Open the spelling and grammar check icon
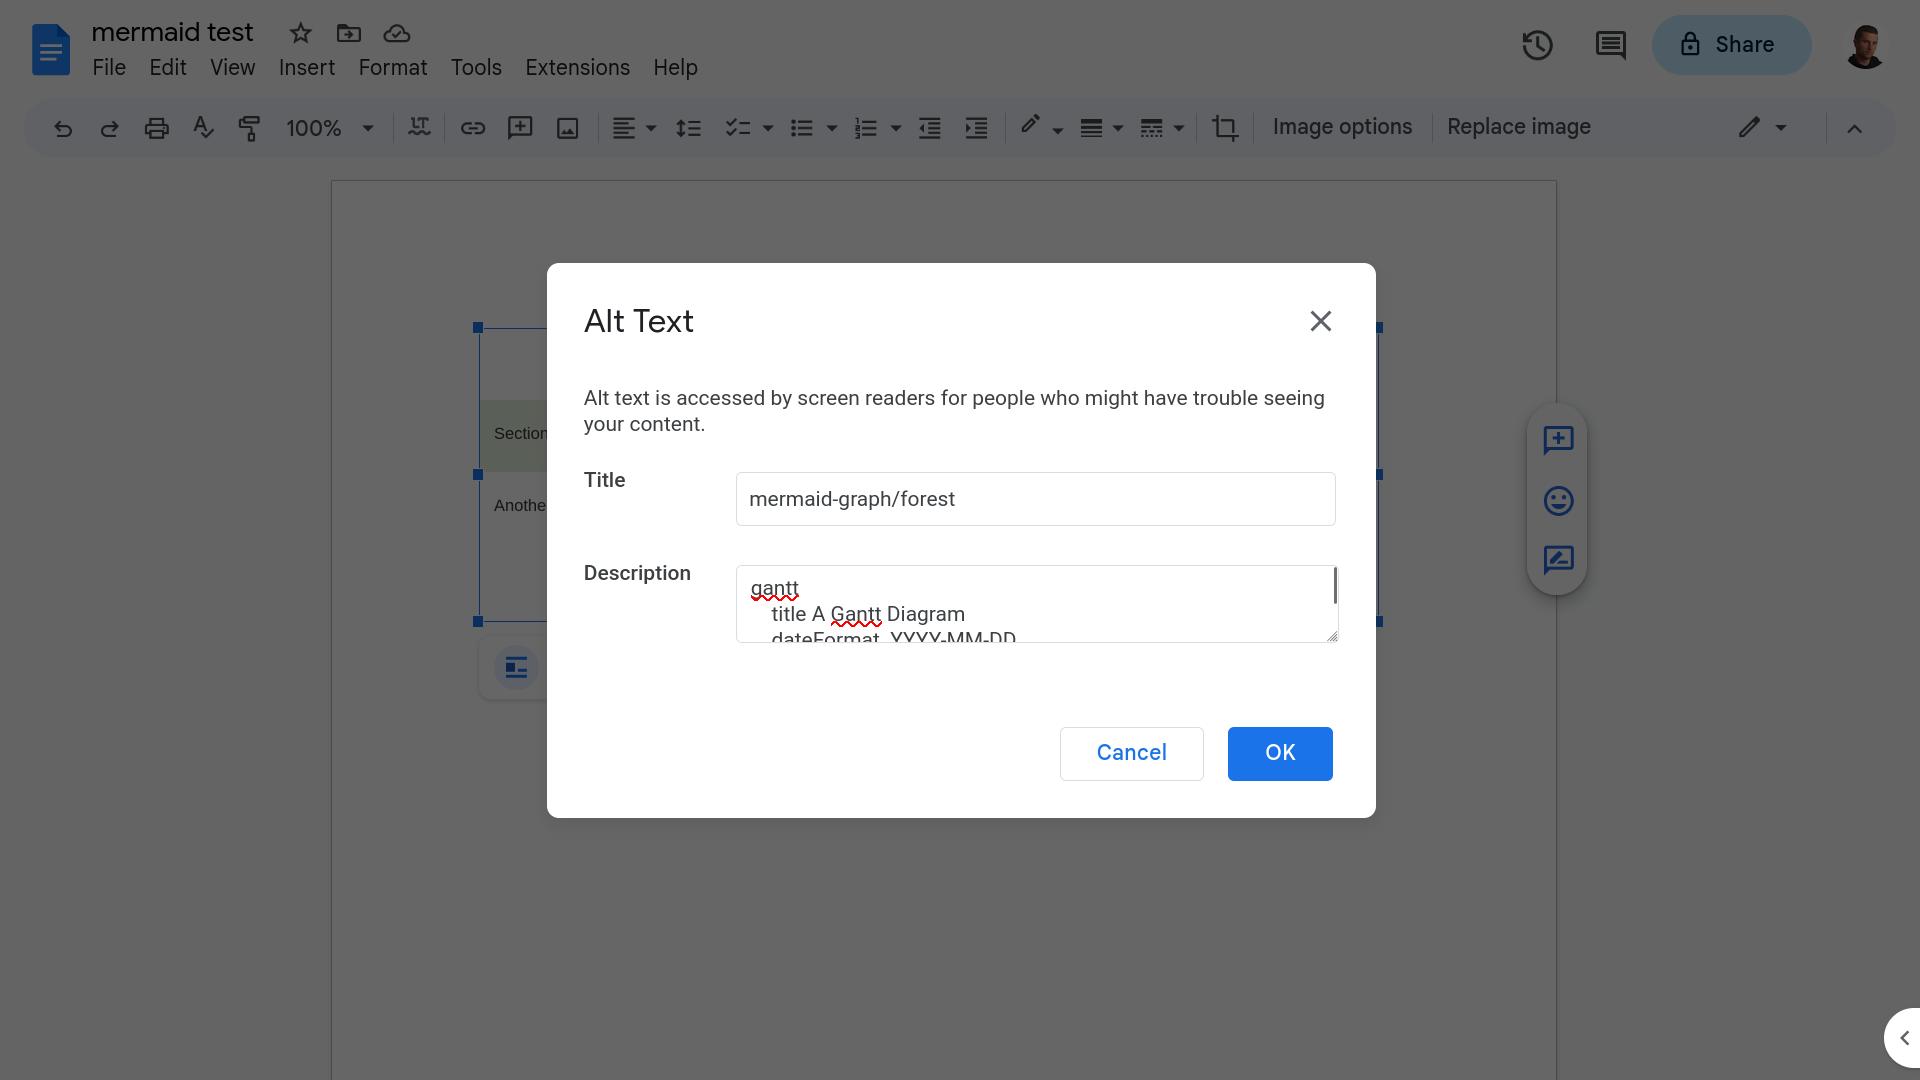Viewport: 1920px width, 1080px height. 203,128
